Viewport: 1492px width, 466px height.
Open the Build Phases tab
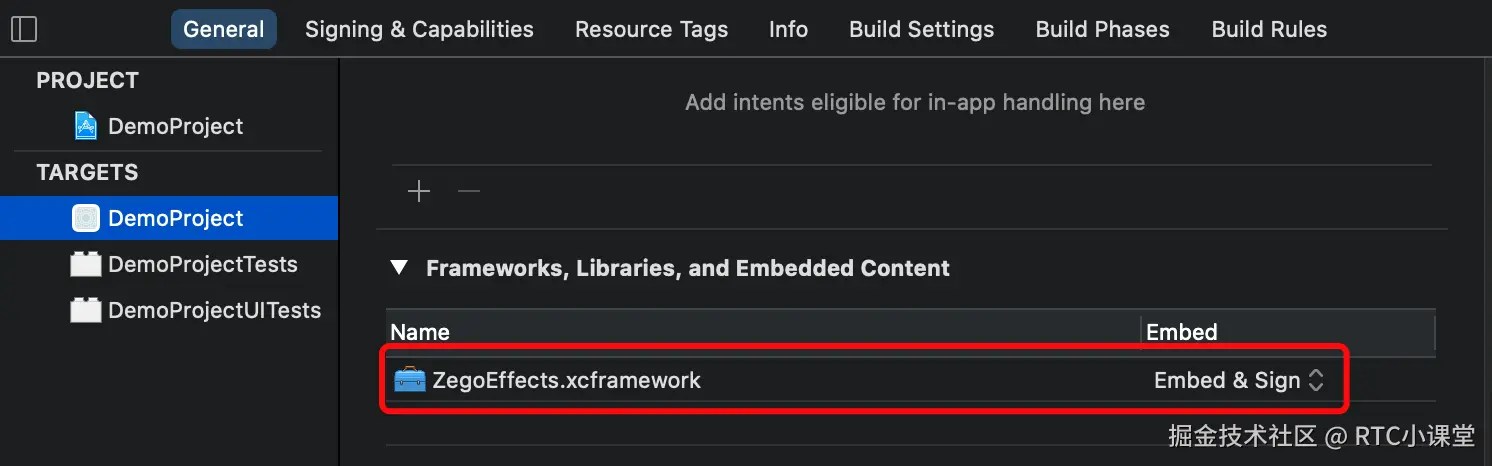click(x=1102, y=29)
